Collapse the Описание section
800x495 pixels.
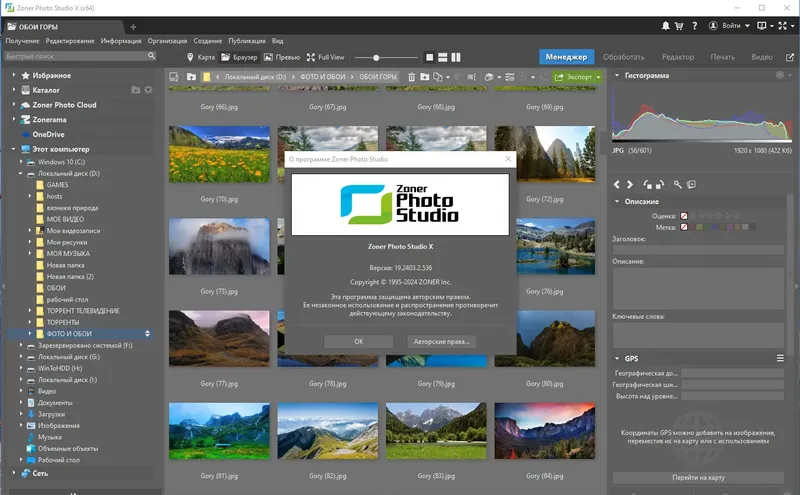[618, 201]
